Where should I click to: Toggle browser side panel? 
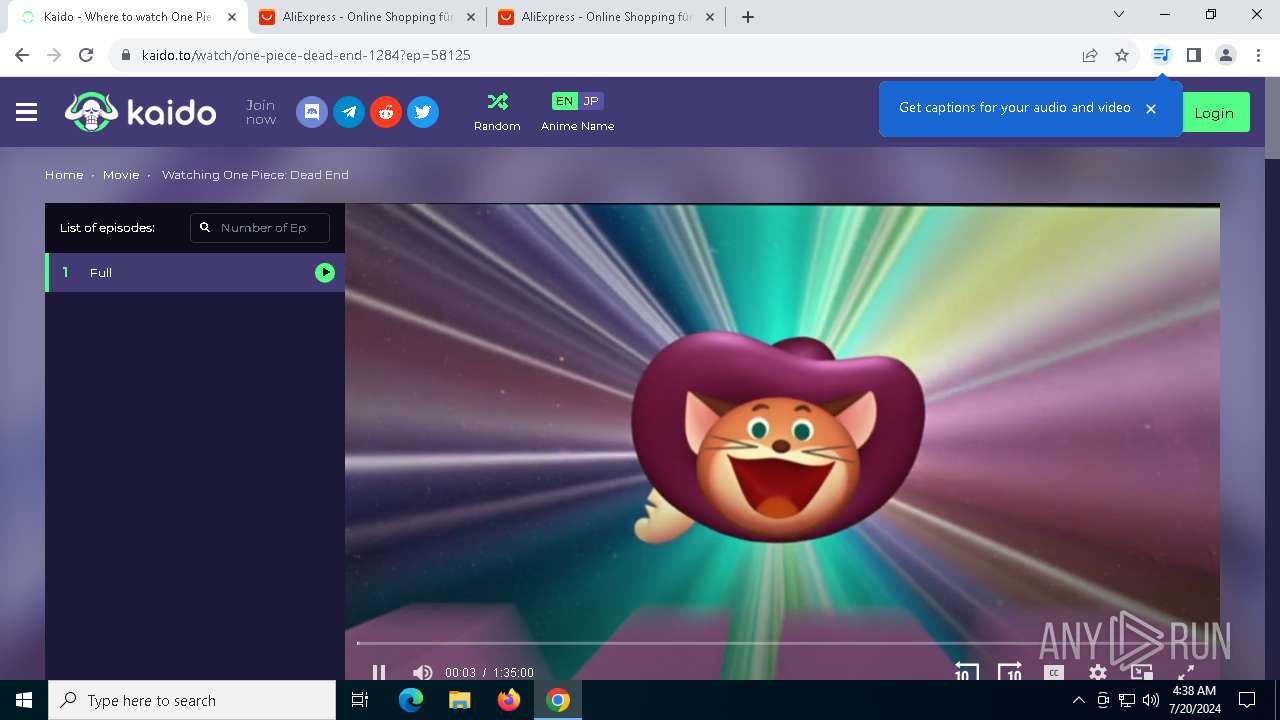[x=1193, y=55]
